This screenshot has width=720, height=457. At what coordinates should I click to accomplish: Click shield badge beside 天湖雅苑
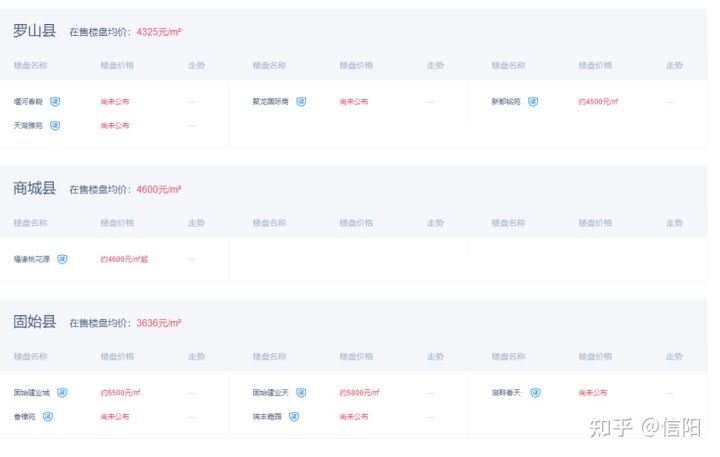click(x=55, y=125)
